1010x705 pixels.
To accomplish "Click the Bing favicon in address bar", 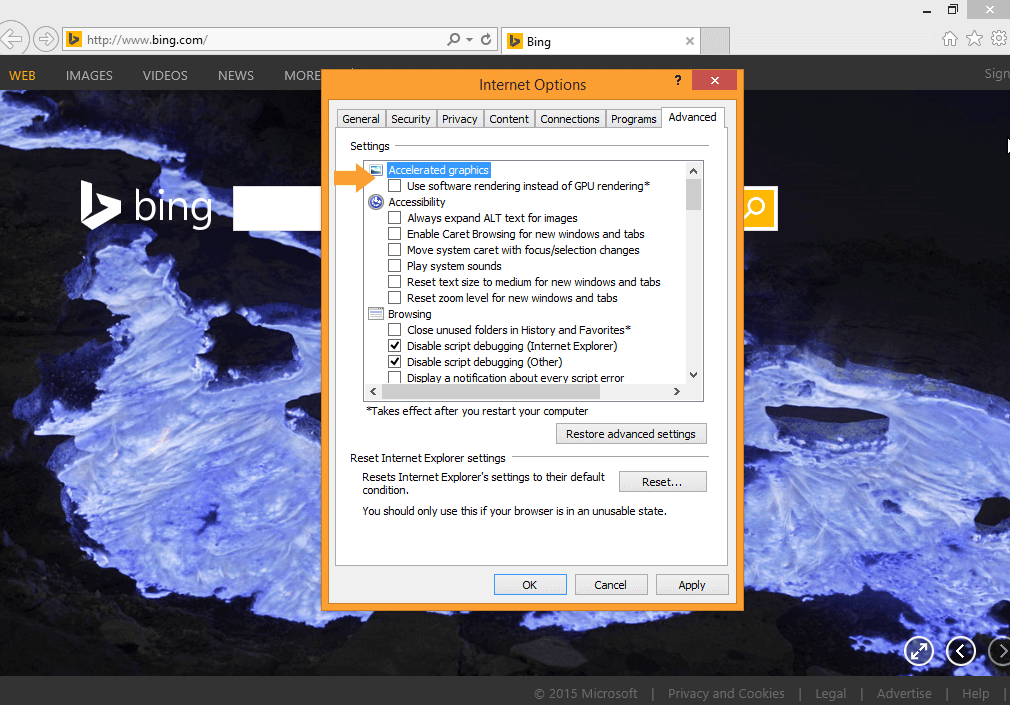I will pos(74,39).
